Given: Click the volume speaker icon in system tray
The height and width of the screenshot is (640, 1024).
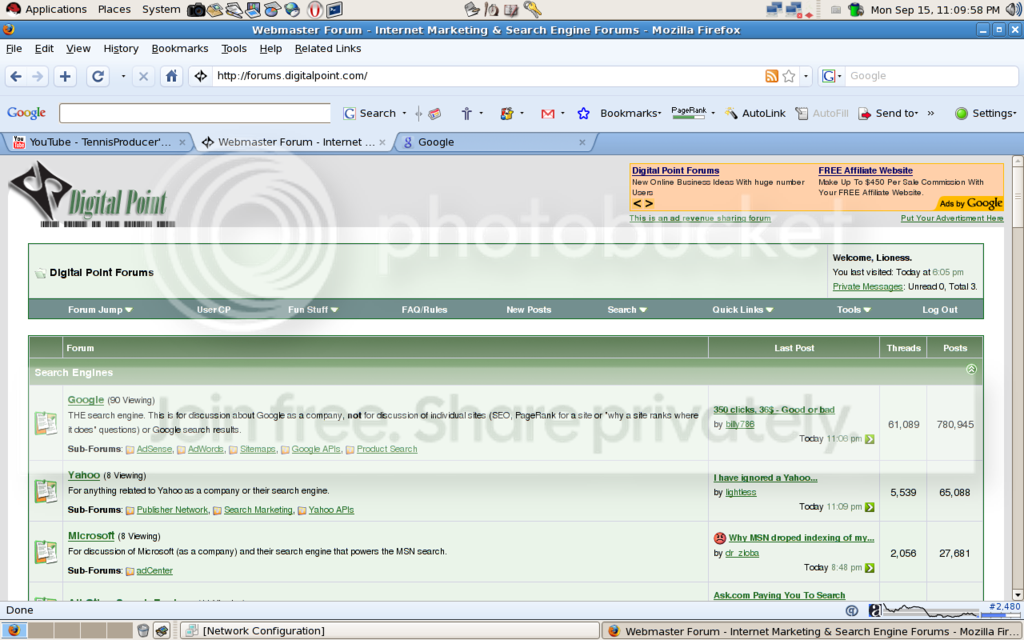Looking at the screenshot, I should pyautogui.click(x=1014, y=9).
